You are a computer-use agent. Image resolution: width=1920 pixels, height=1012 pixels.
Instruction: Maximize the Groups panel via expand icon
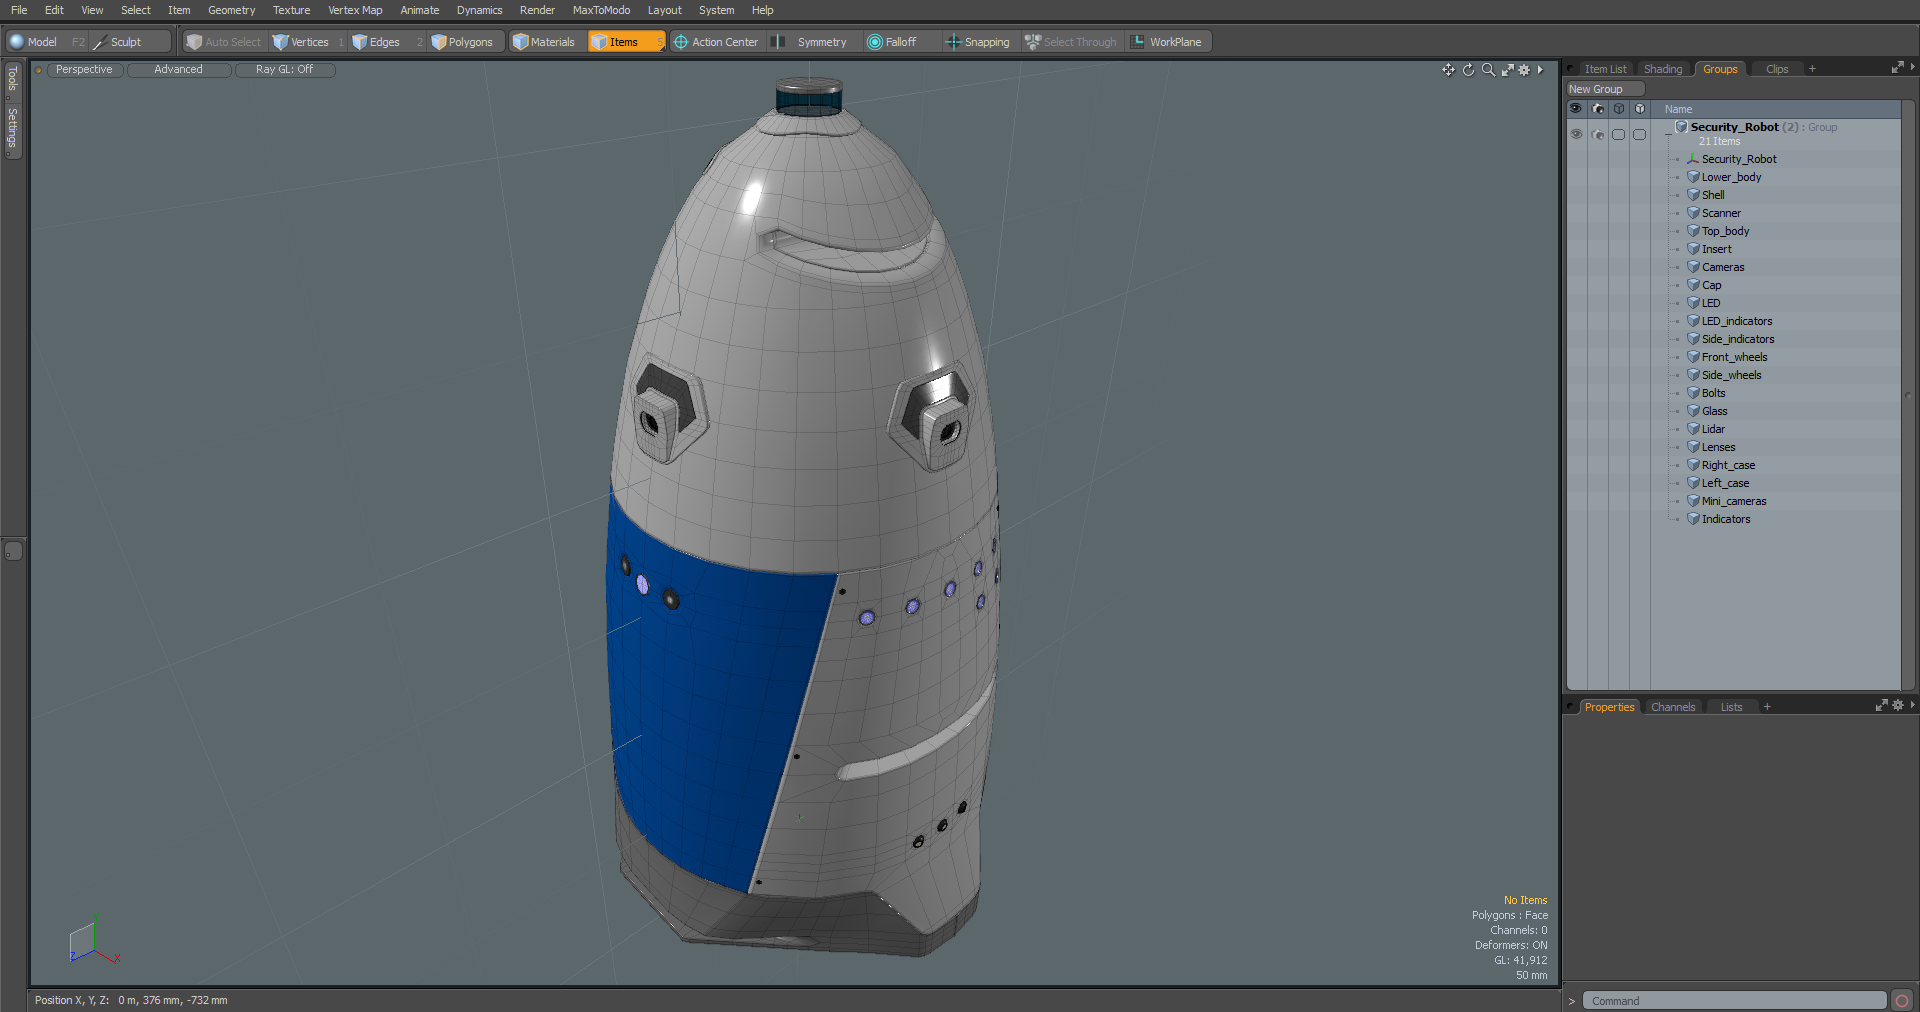click(x=1897, y=68)
